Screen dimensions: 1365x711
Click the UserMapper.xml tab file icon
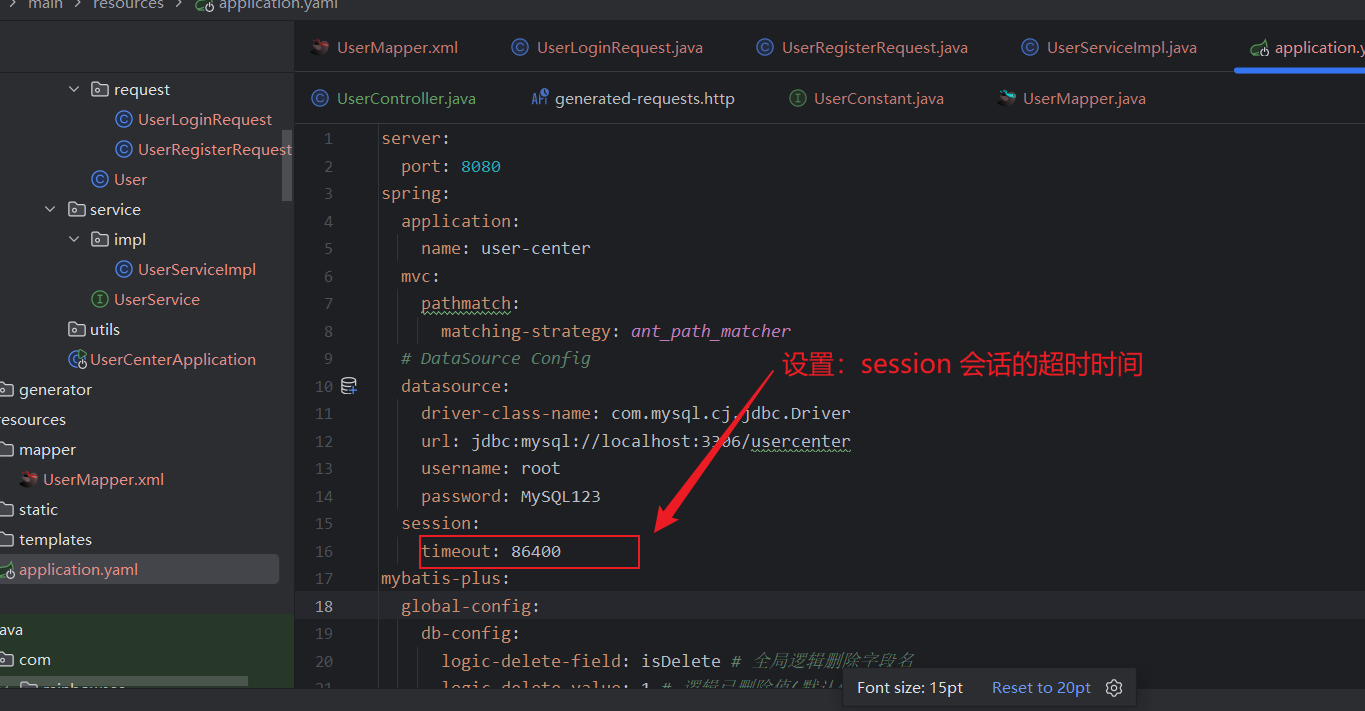coord(320,47)
